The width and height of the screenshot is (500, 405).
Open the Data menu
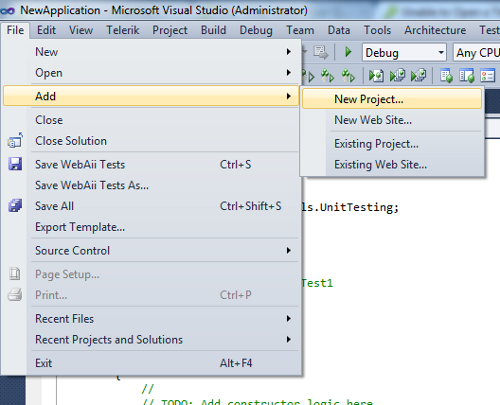coord(339,30)
